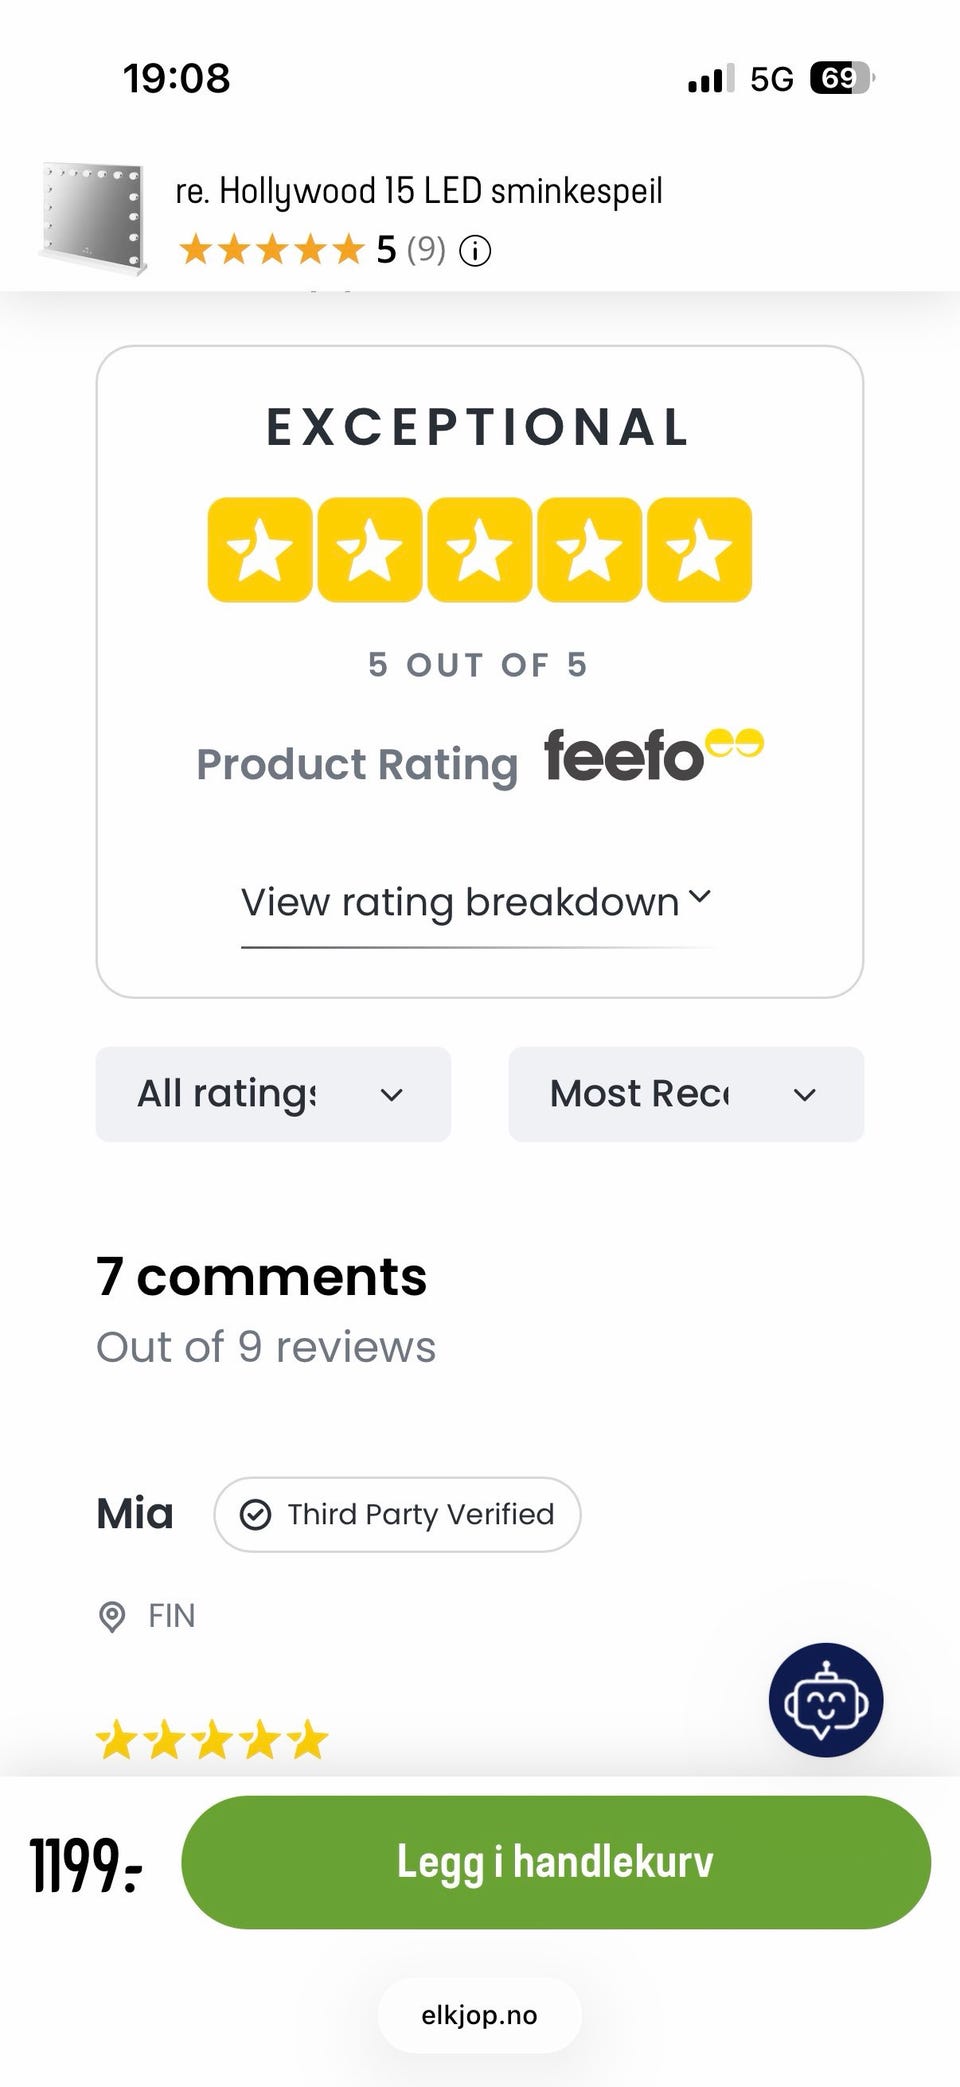The image size is (960, 2087).
Task: Tap Mia's five-star review rating
Action: coord(212,1740)
